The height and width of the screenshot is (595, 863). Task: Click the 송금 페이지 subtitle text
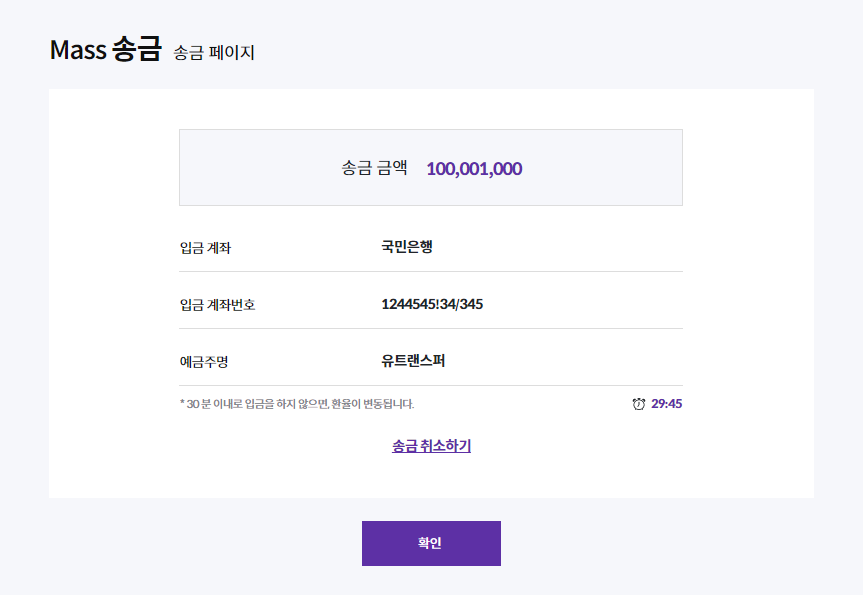214,53
